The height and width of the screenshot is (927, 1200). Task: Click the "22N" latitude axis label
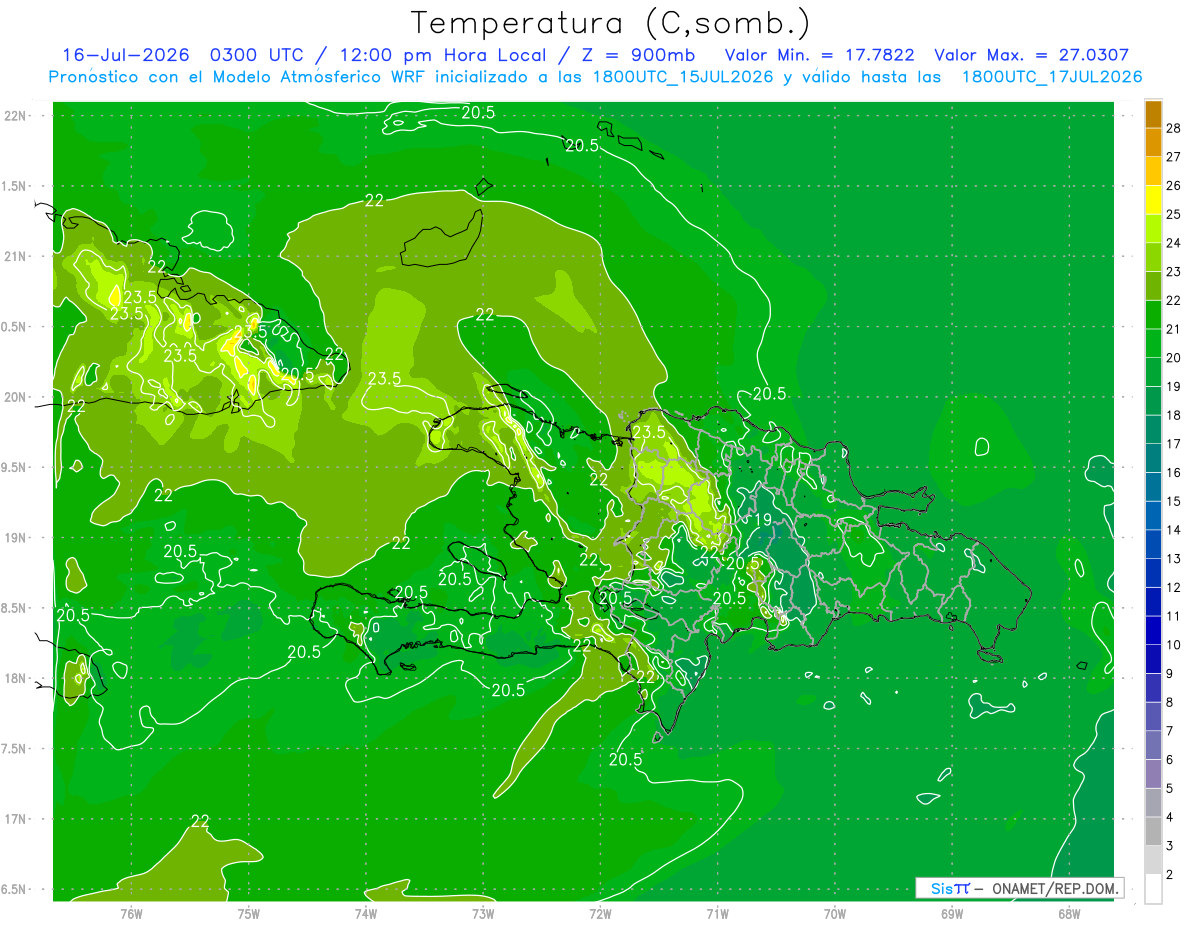(15, 116)
